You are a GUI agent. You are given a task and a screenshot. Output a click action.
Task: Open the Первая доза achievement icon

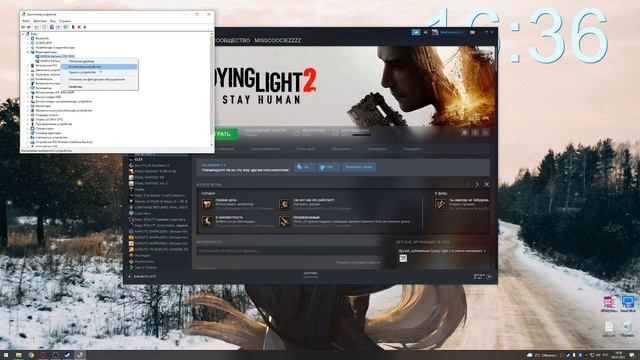(x=207, y=204)
